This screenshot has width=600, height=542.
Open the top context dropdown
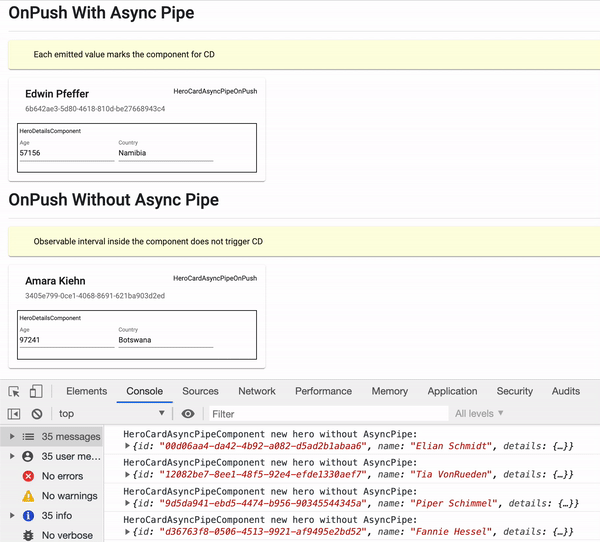point(112,414)
